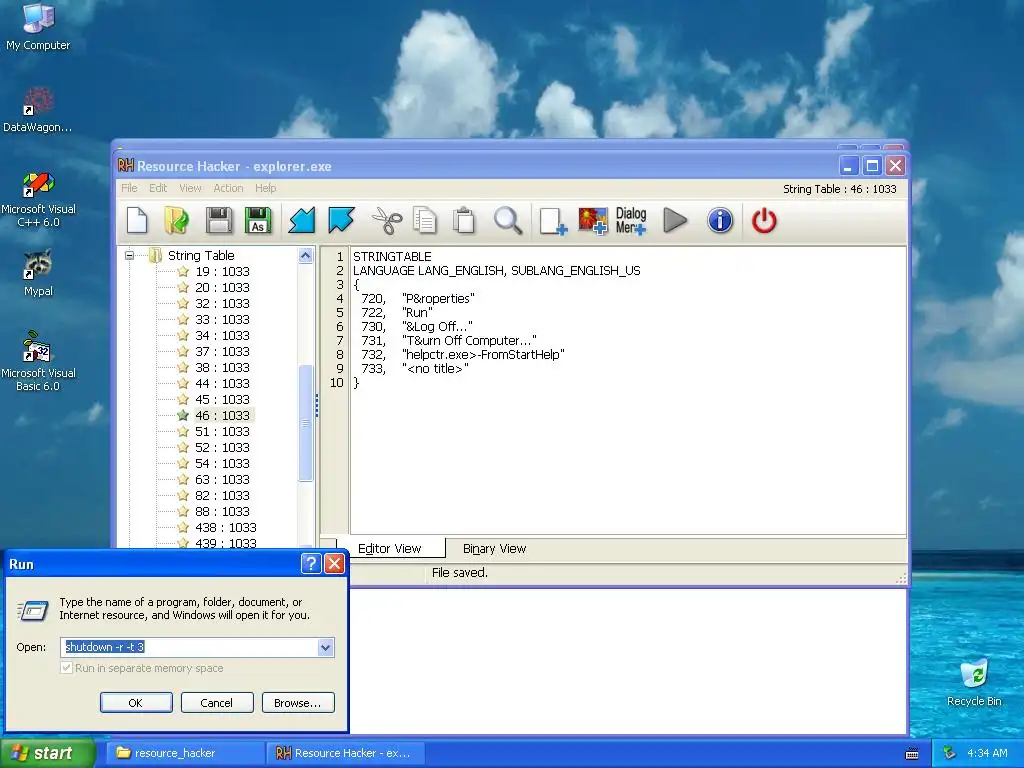
Task: Open a file with the folder icon
Action: pos(176,220)
